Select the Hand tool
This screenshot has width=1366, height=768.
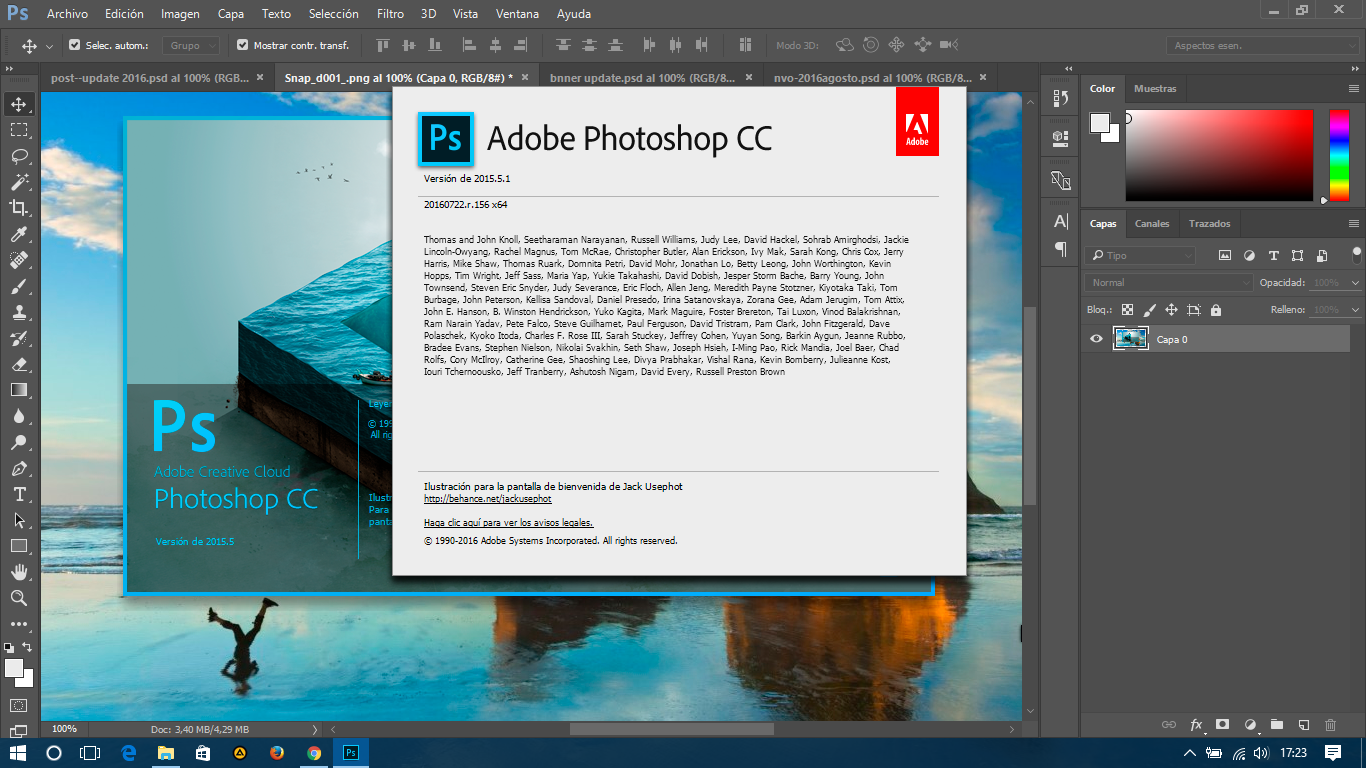[19, 572]
